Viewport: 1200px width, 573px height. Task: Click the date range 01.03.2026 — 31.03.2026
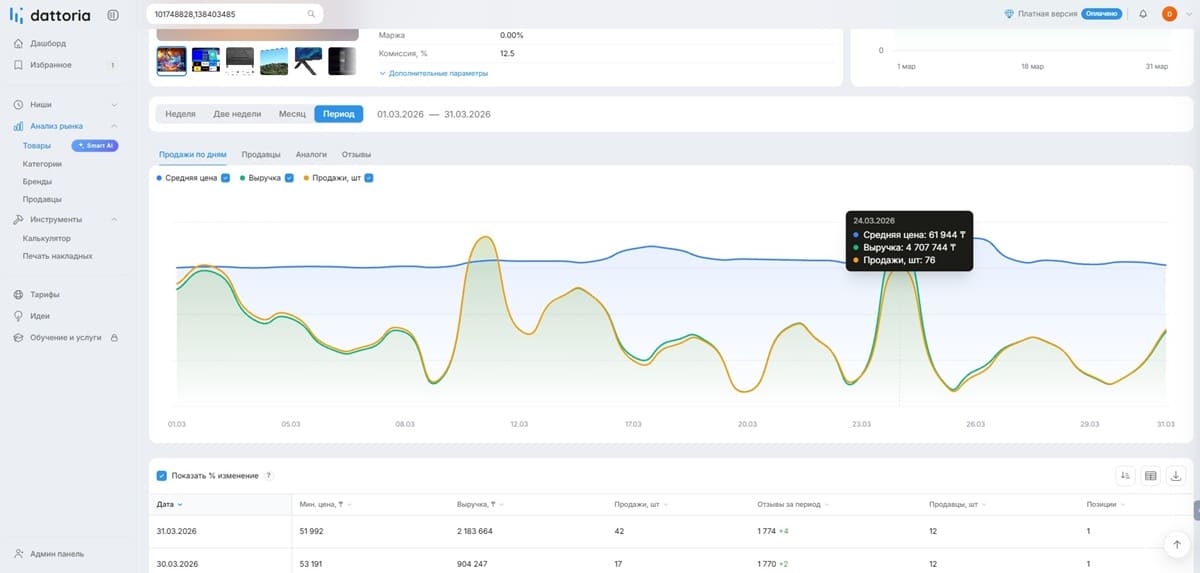click(x=434, y=114)
